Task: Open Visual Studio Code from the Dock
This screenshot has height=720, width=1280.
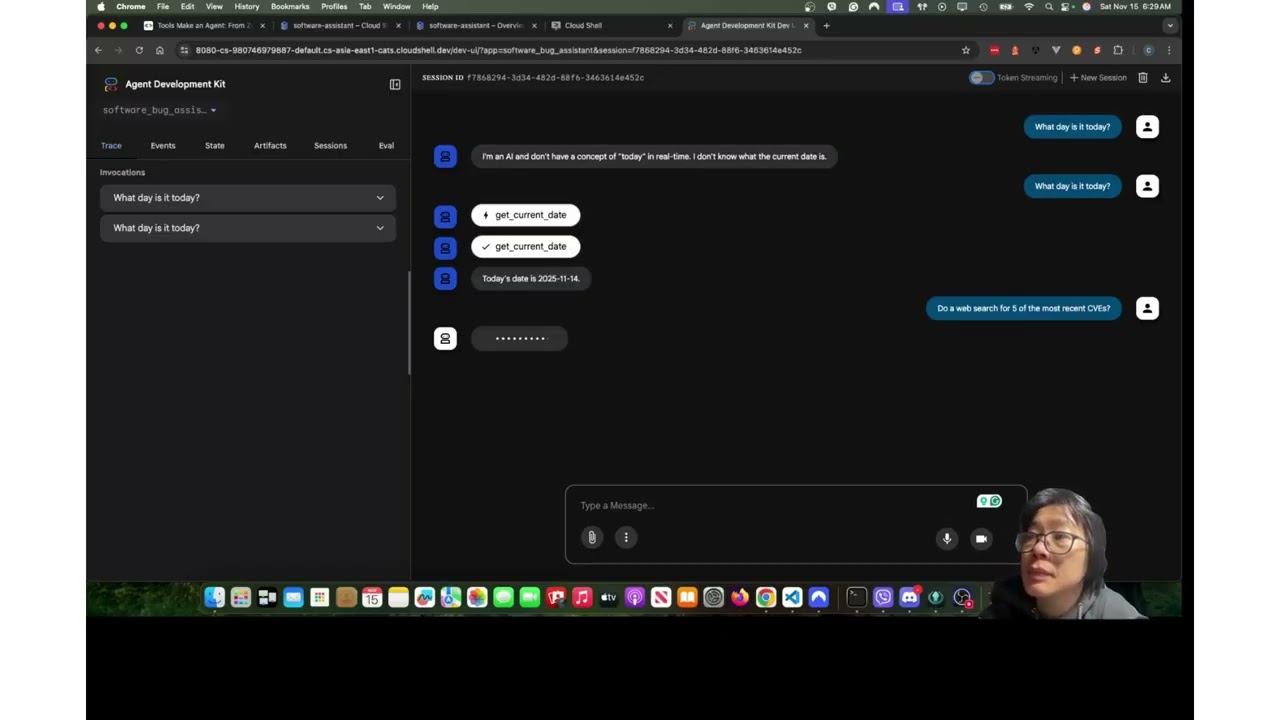Action: pyautogui.click(x=792, y=597)
